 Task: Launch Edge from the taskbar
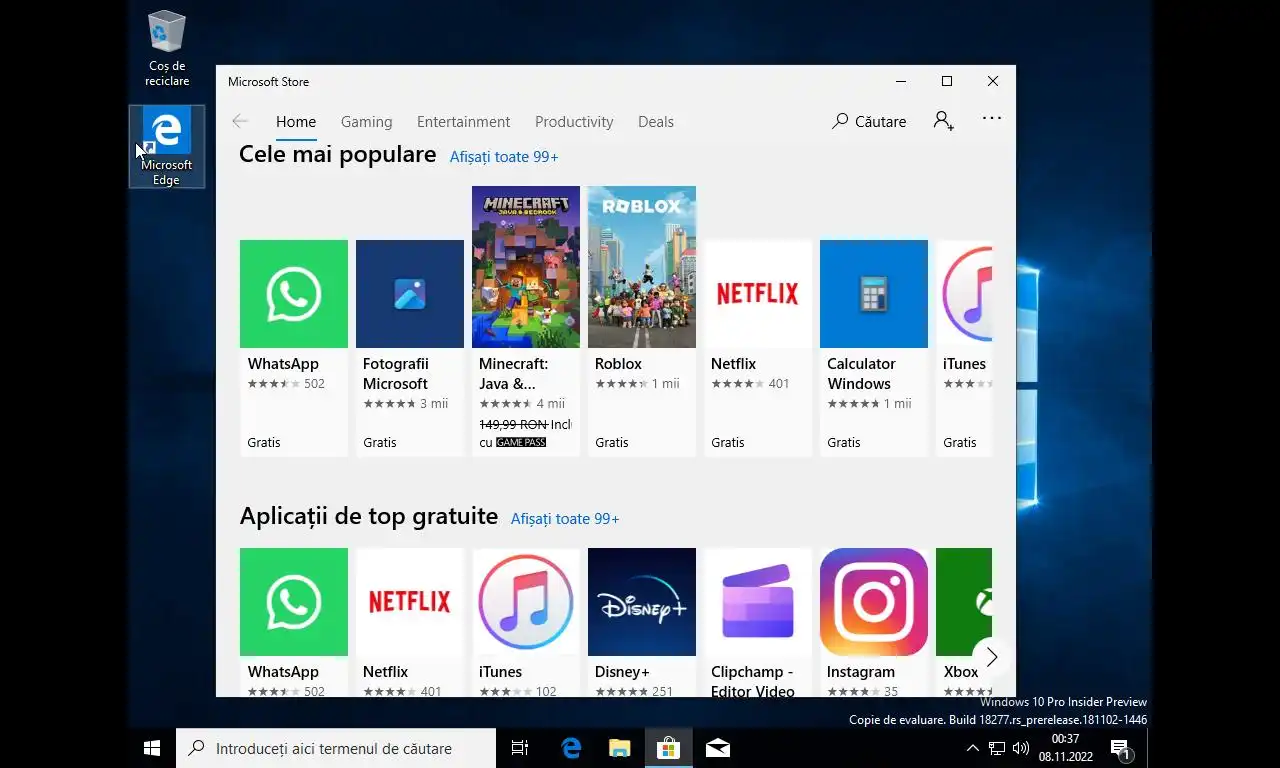[571, 748]
